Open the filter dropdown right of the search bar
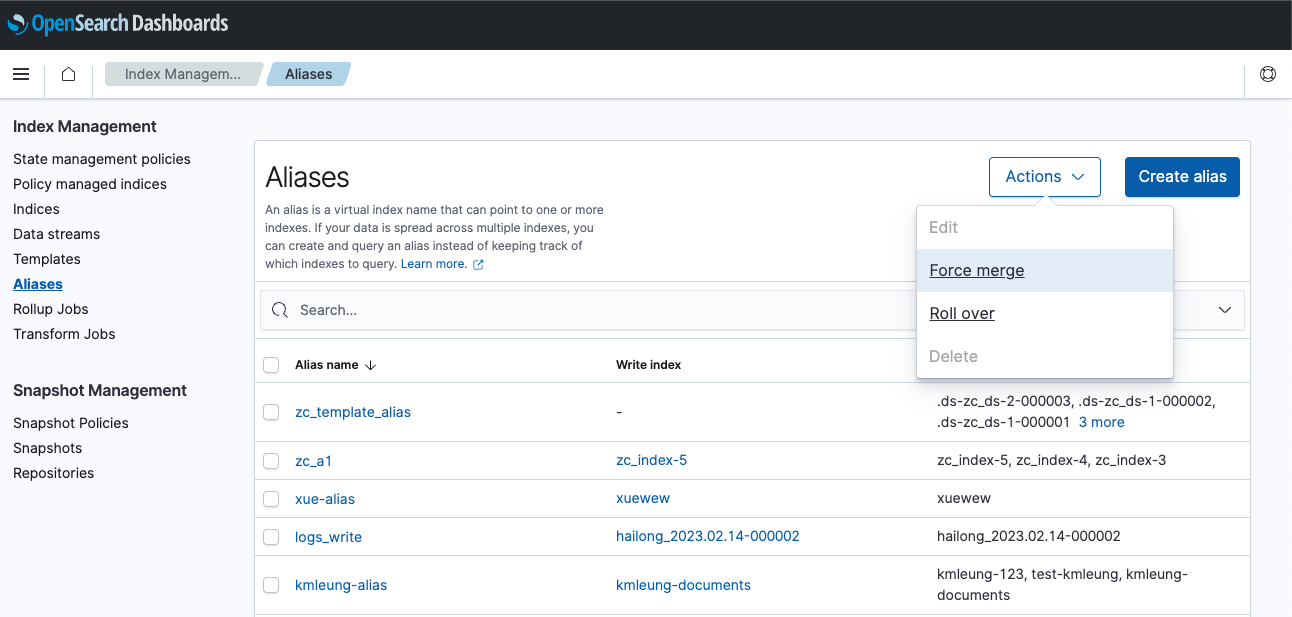 pyautogui.click(x=1225, y=310)
